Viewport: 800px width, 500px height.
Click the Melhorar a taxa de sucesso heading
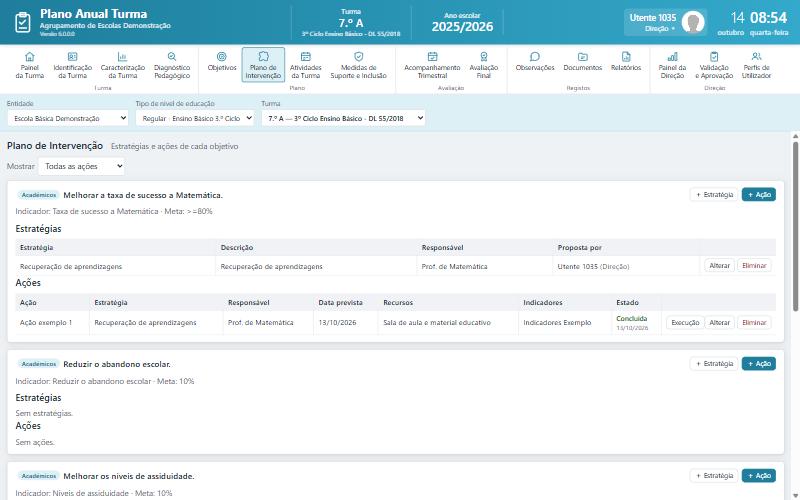tap(143, 195)
